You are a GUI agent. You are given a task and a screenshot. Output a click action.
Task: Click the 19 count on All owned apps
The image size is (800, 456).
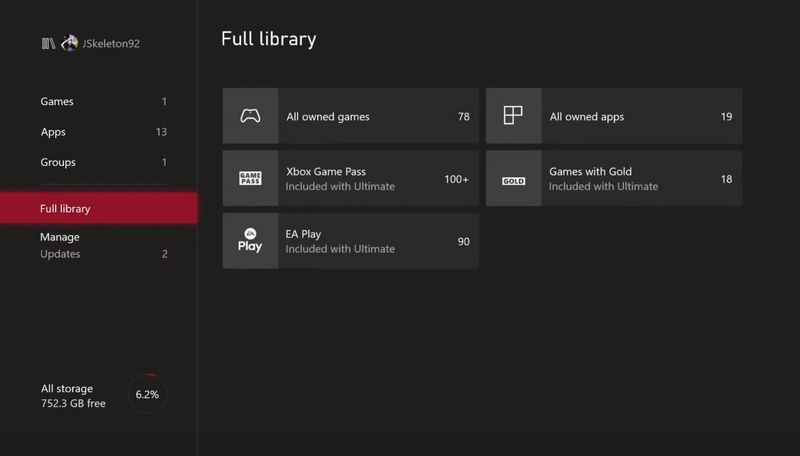[x=726, y=117]
